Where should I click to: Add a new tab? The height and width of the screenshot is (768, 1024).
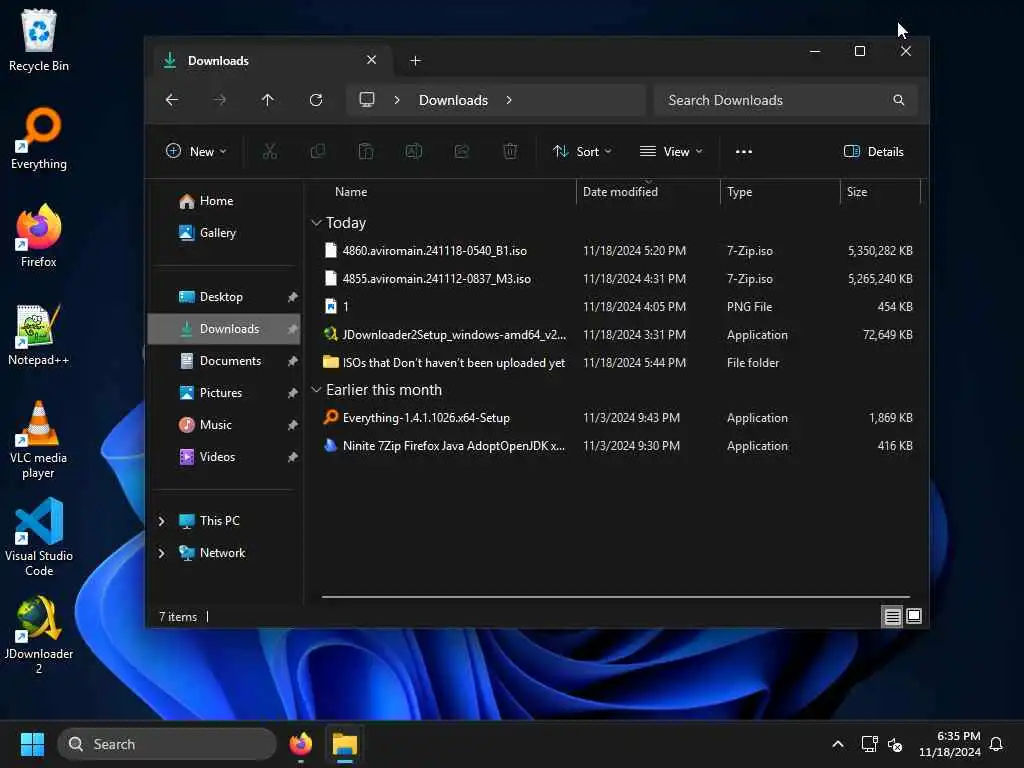point(415,61)
